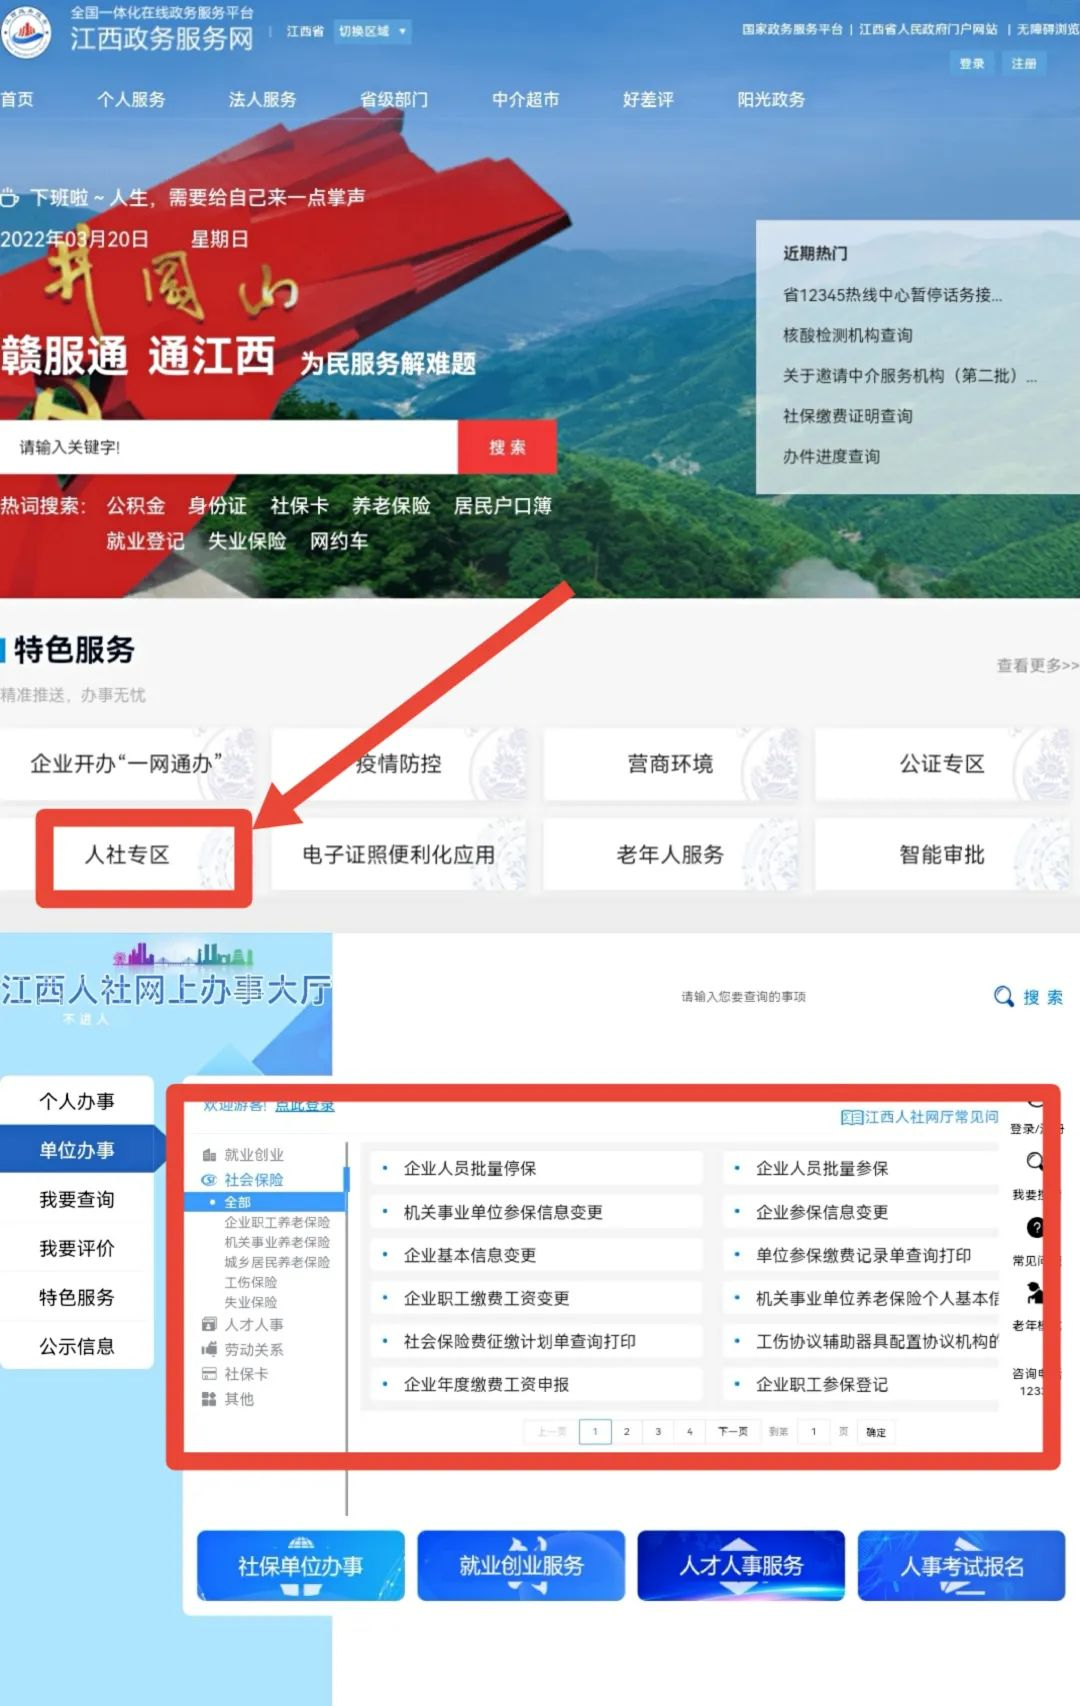Open the 人社专区 service tile
The image size is (1080, 1706).
(127, 855)
